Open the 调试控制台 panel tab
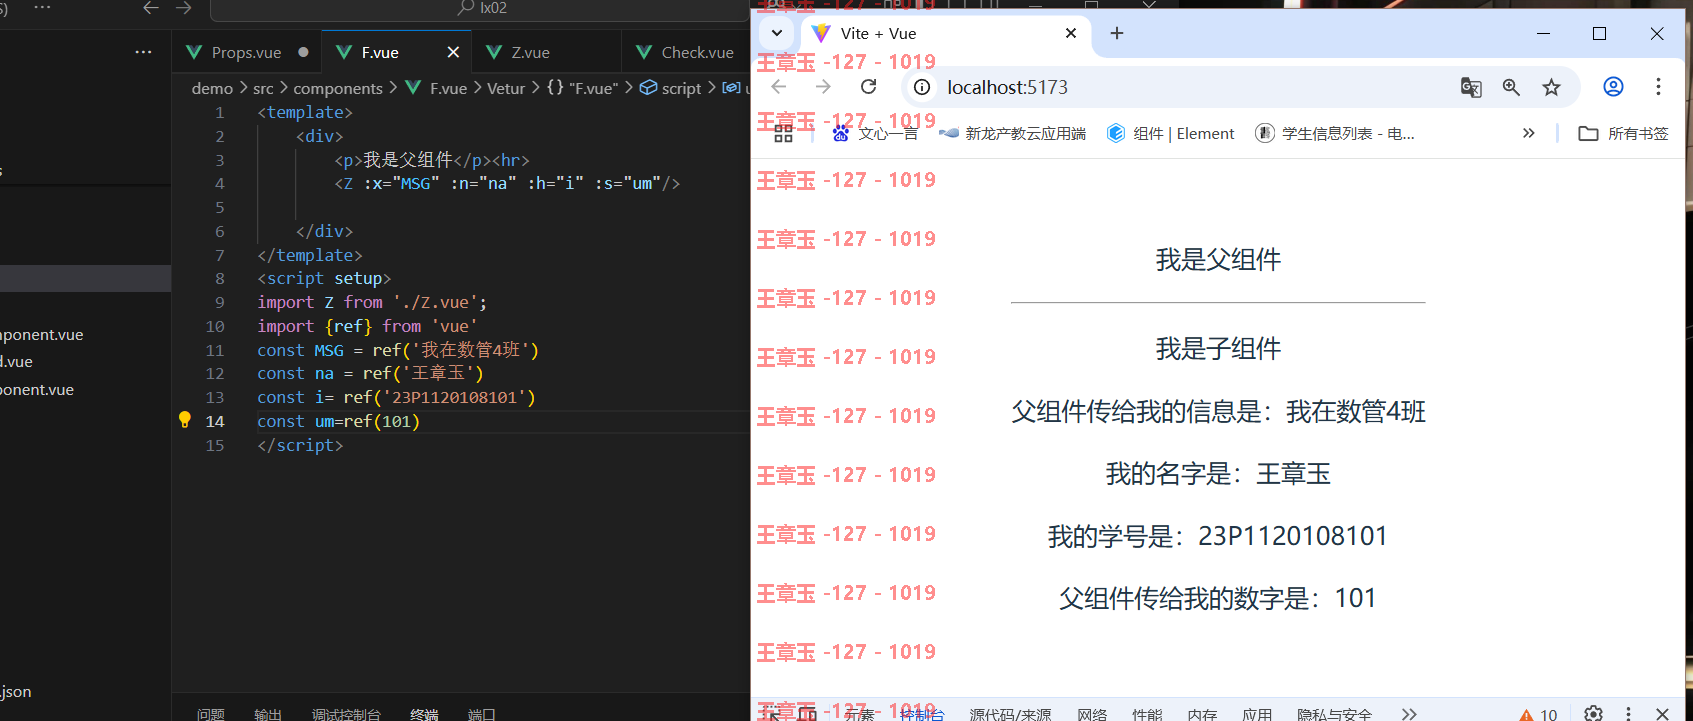Image resolution: width=1693 pixels, height=721 pixels. 346,714
